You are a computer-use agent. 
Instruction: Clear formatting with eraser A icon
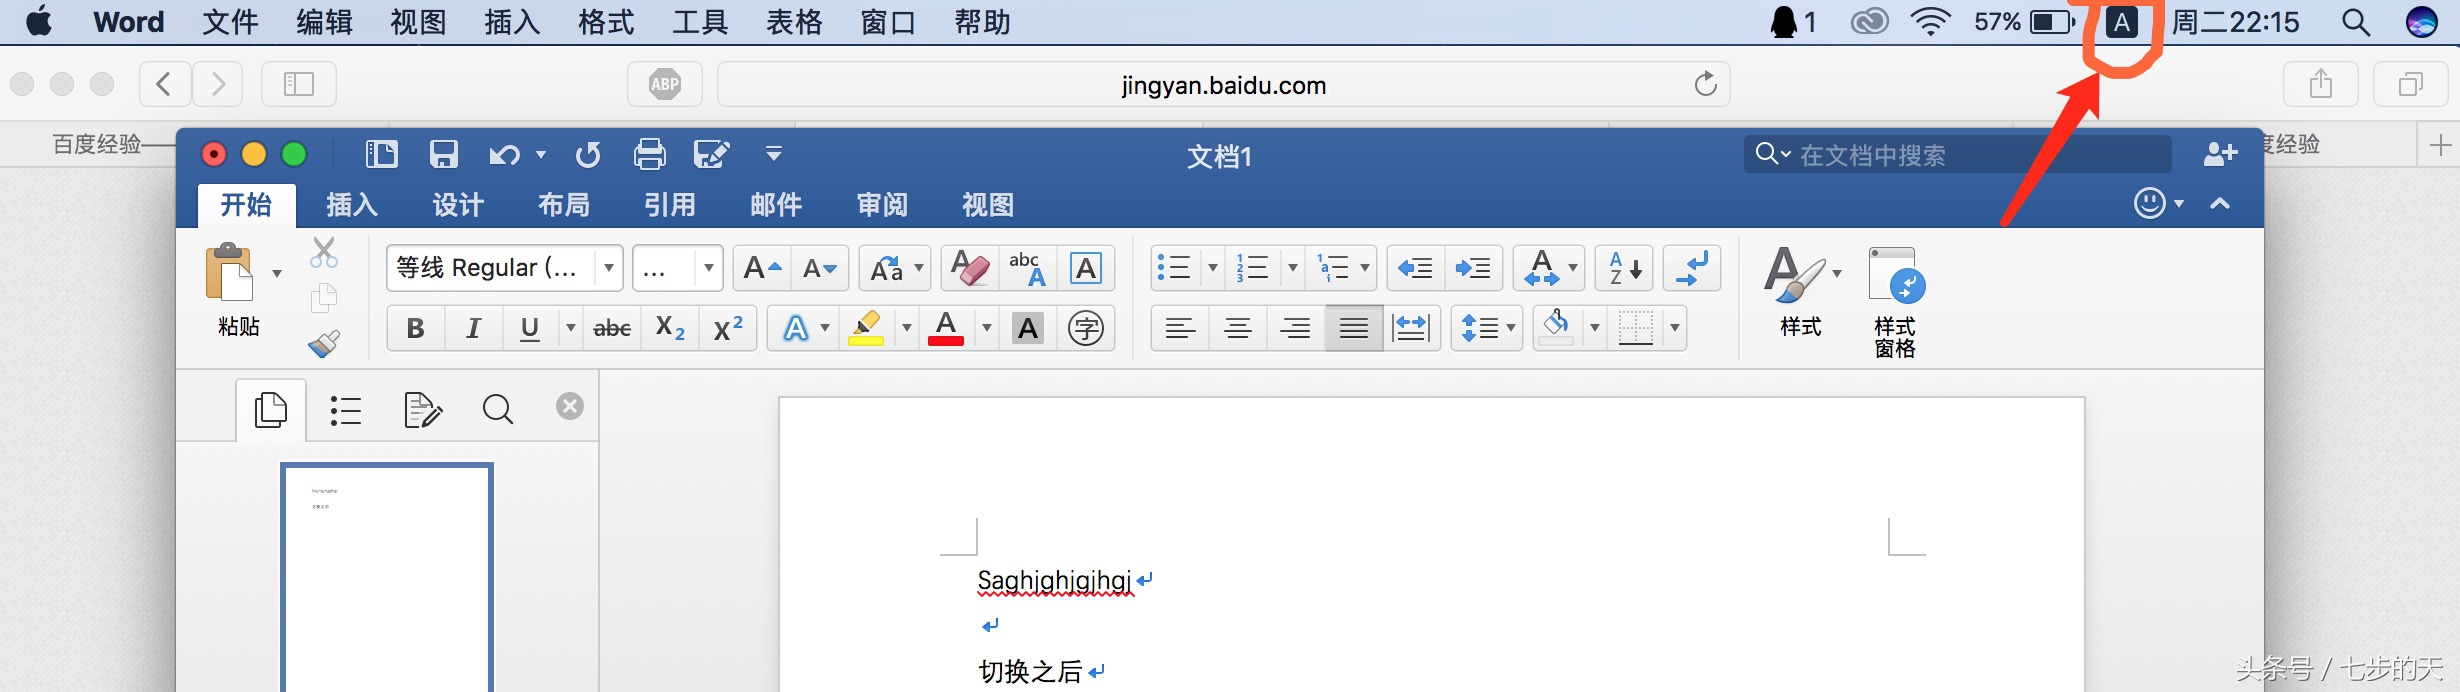pos(969,268)
